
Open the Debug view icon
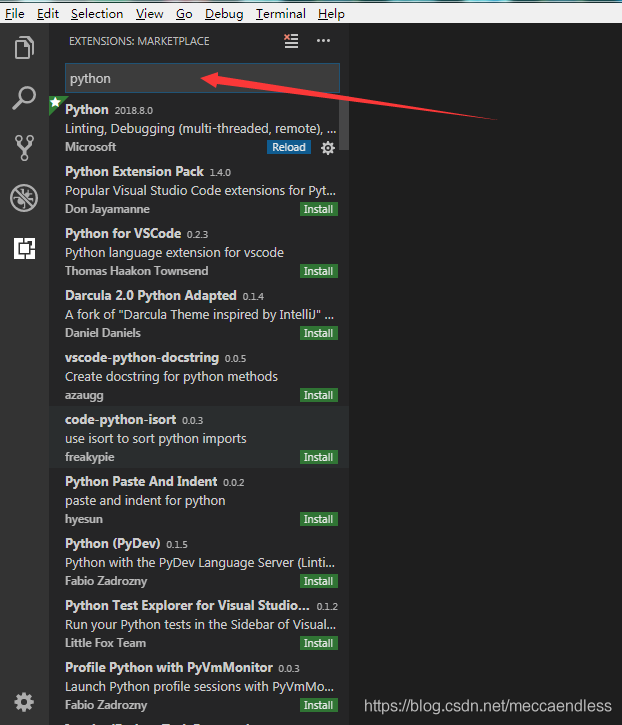[24, 198]
